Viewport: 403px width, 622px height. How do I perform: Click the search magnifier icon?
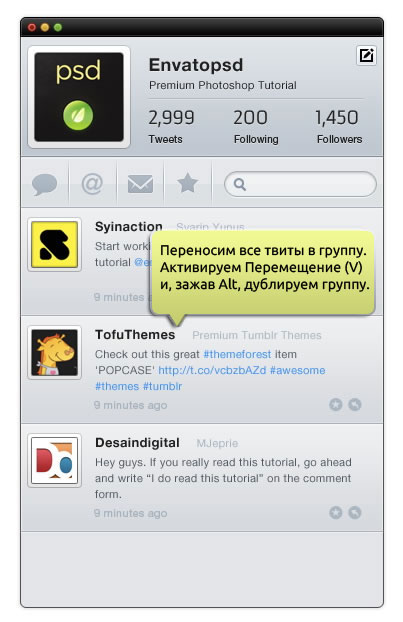240,184
